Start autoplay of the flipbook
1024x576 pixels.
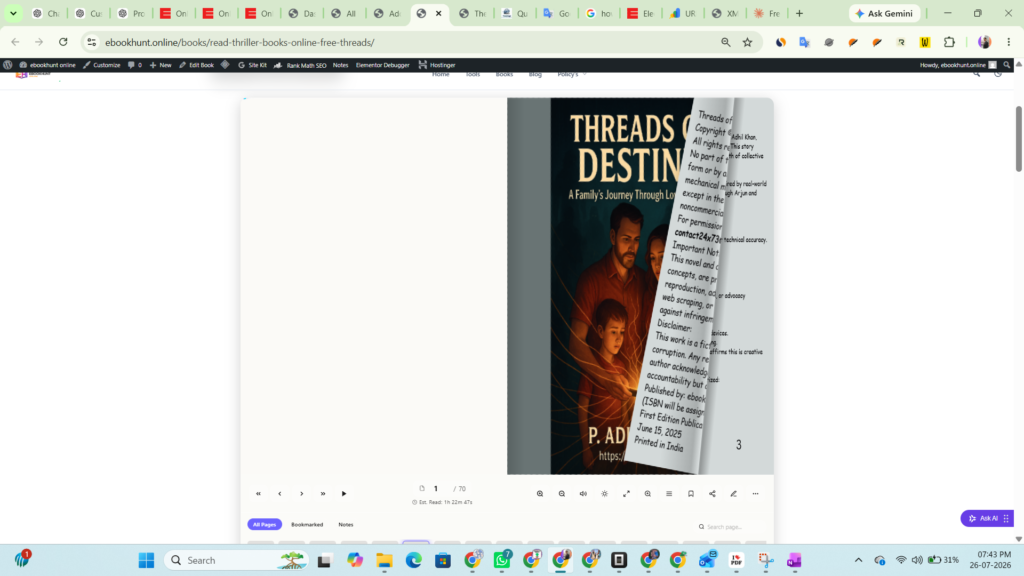344,494
